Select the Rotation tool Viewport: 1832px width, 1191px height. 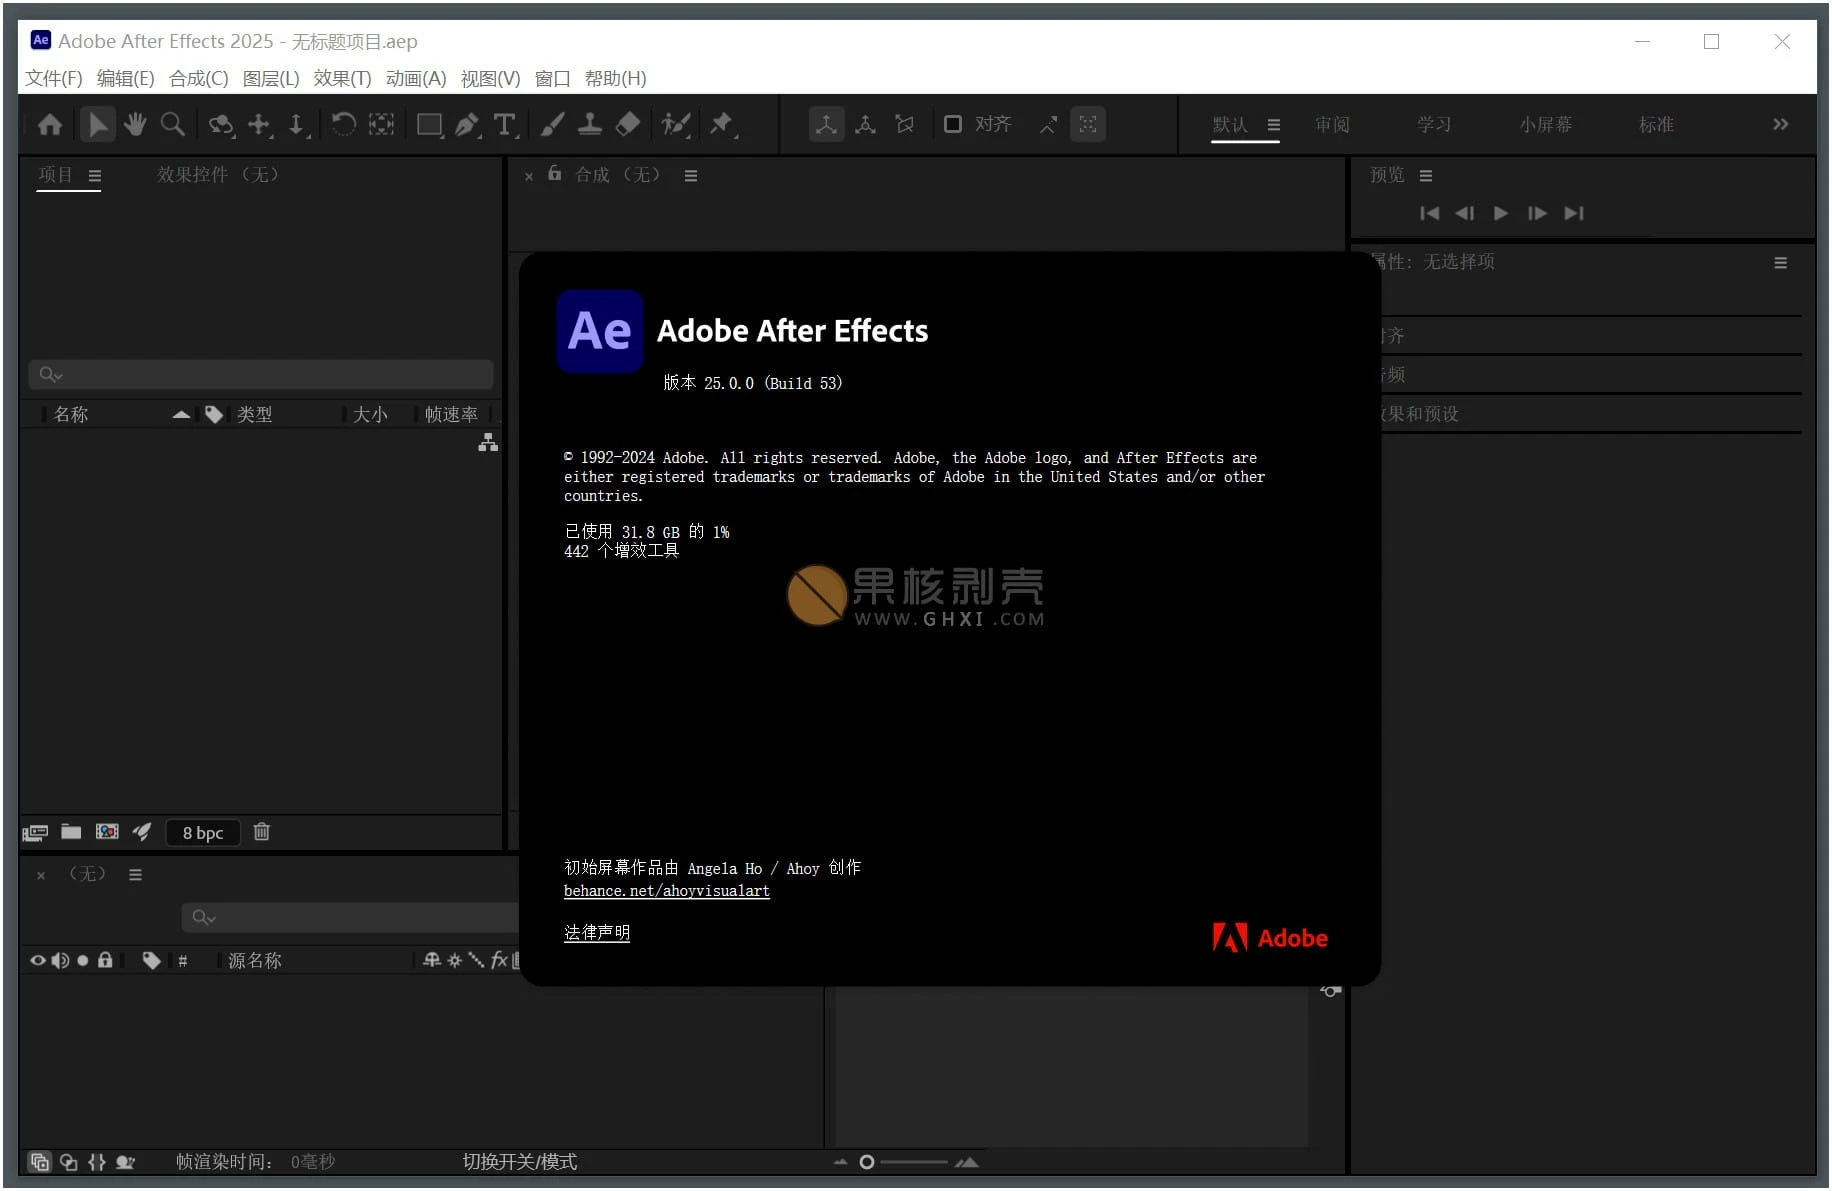tap(343, 125)
